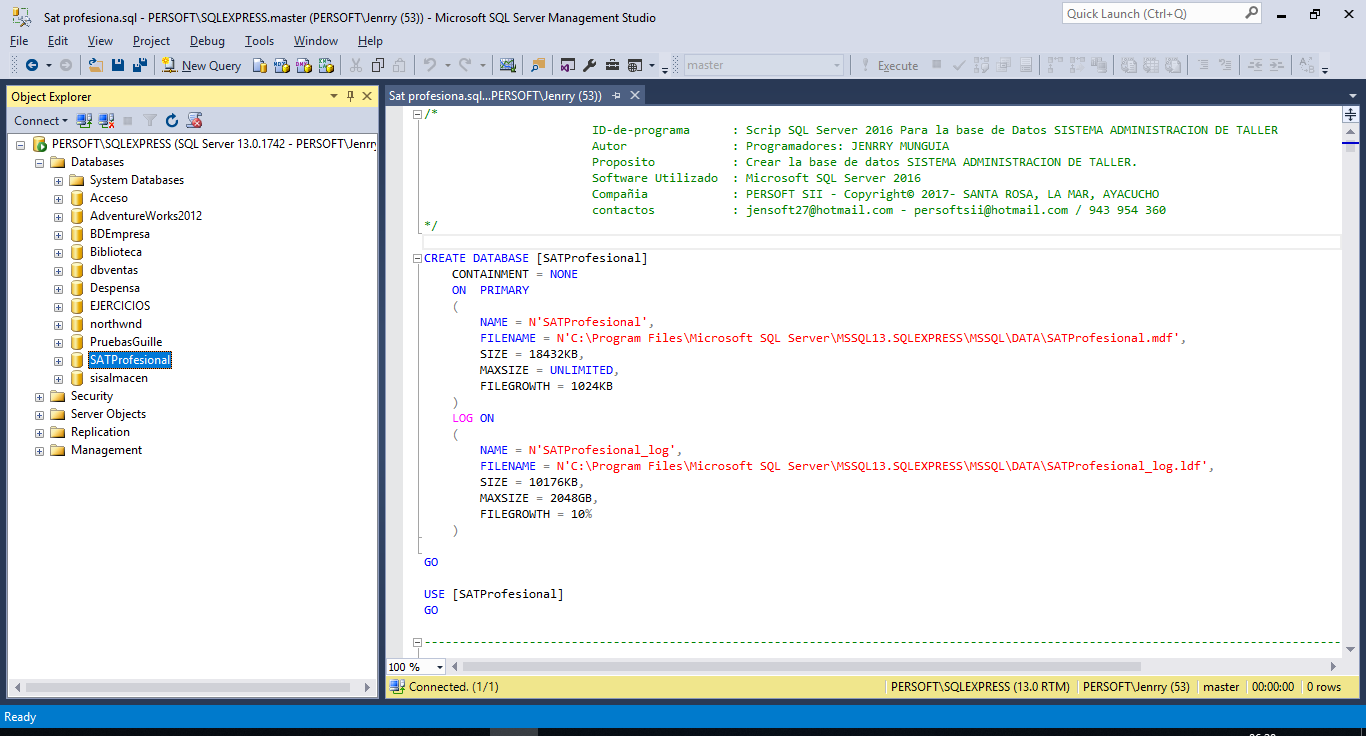This screenshot has height=736, width=1366.
Task: Click the Undo arrow icon
Action: coord(429,65)
